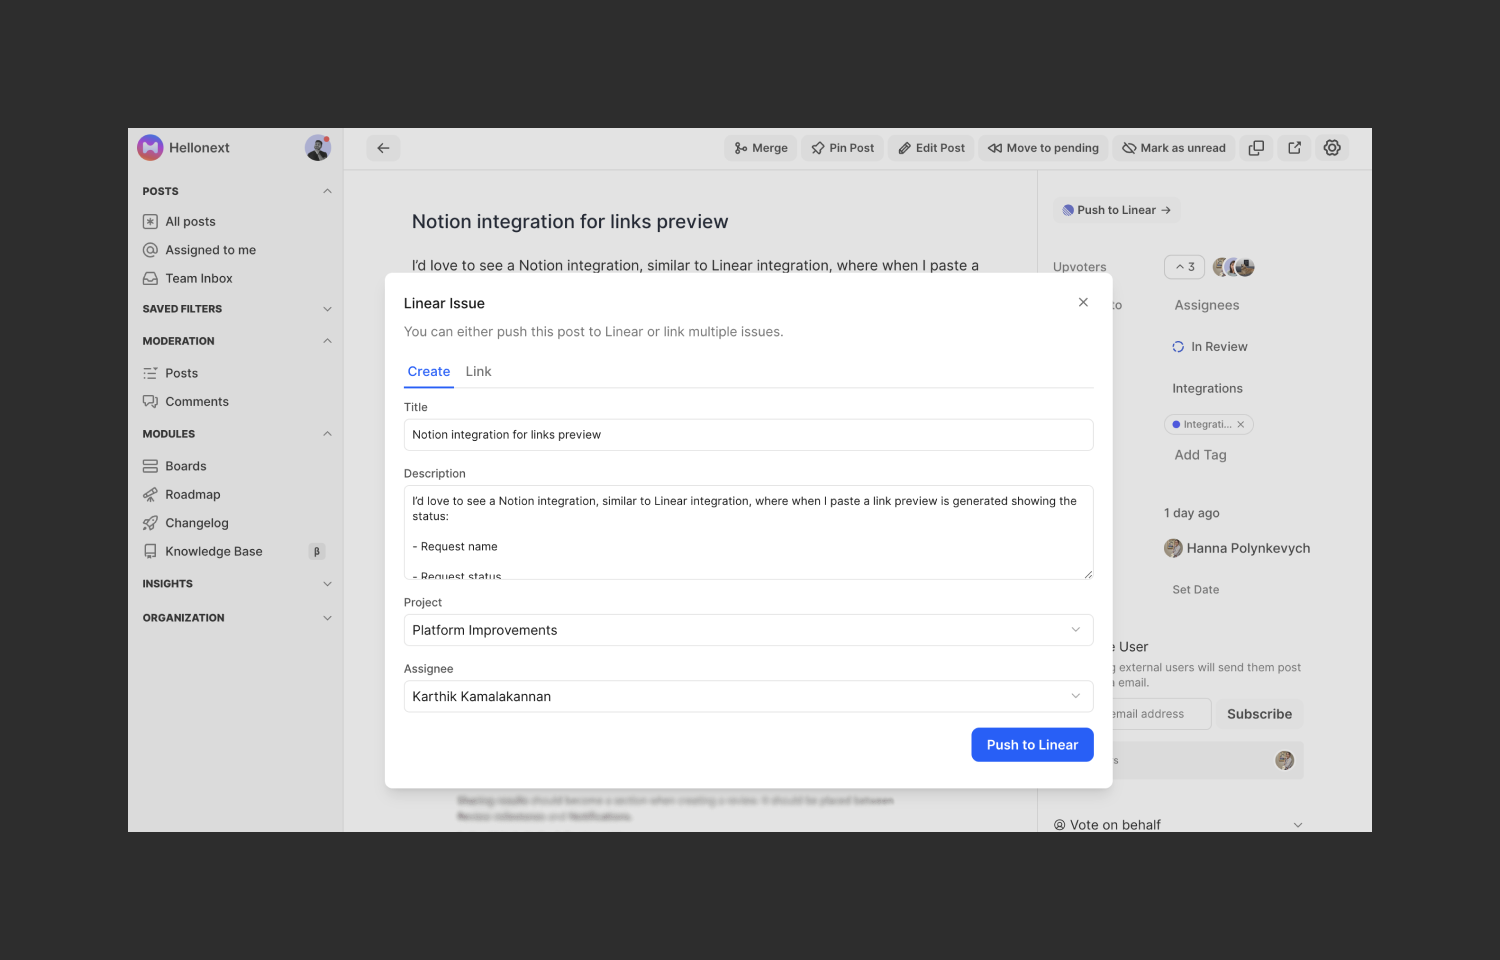The width and height of the screenshot is (1500, 960).
Task: Click Set Date
Action: point(1196,590)
